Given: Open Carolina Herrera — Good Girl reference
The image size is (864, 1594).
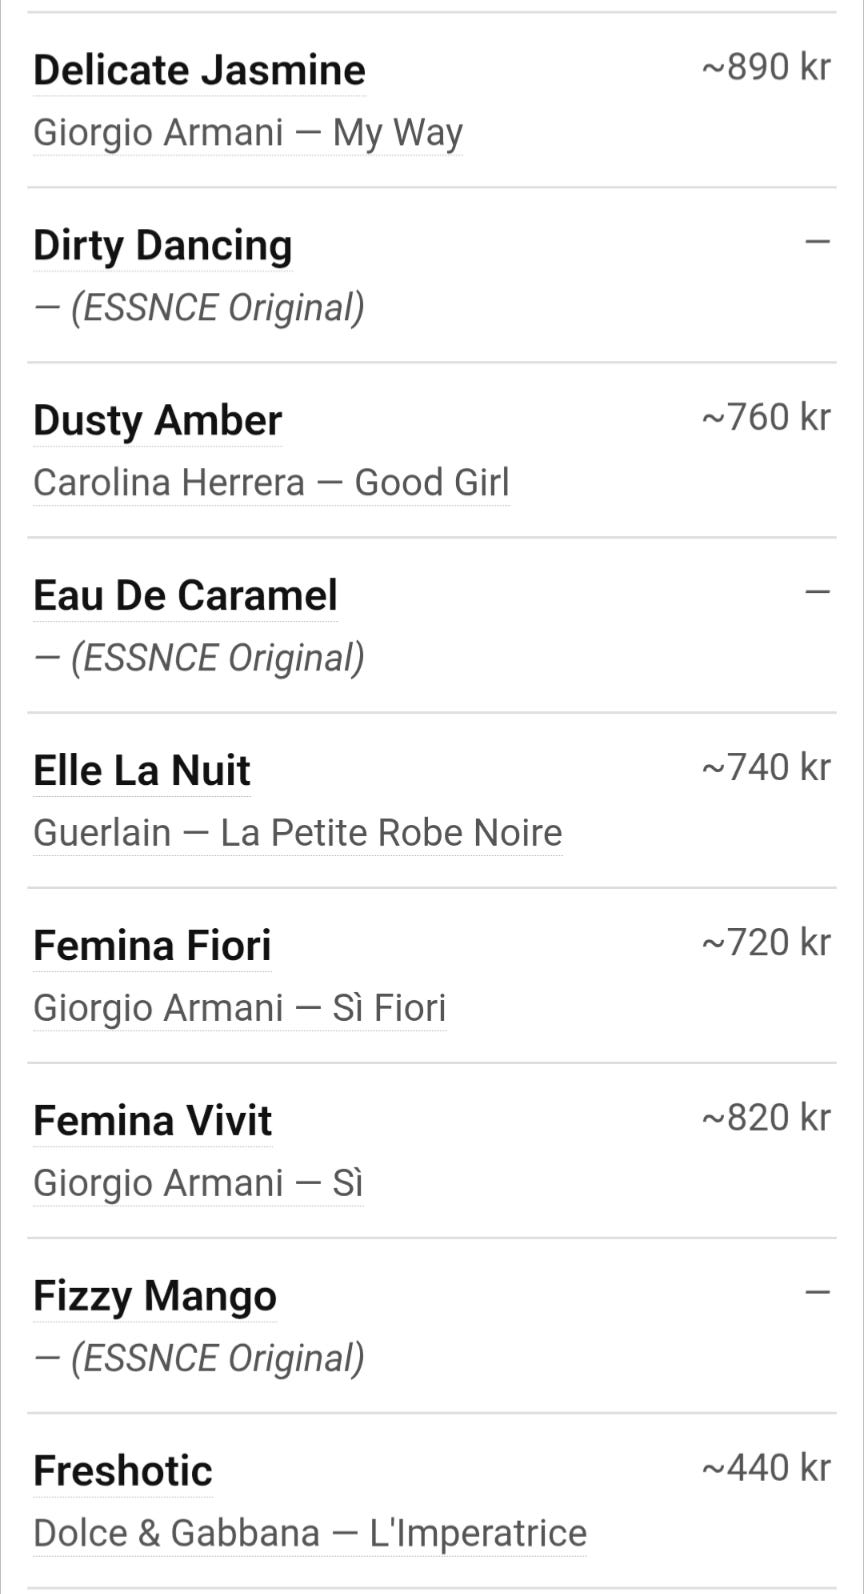Looking at the screenshot, I should pyautogui.click(x=271, y=482).
